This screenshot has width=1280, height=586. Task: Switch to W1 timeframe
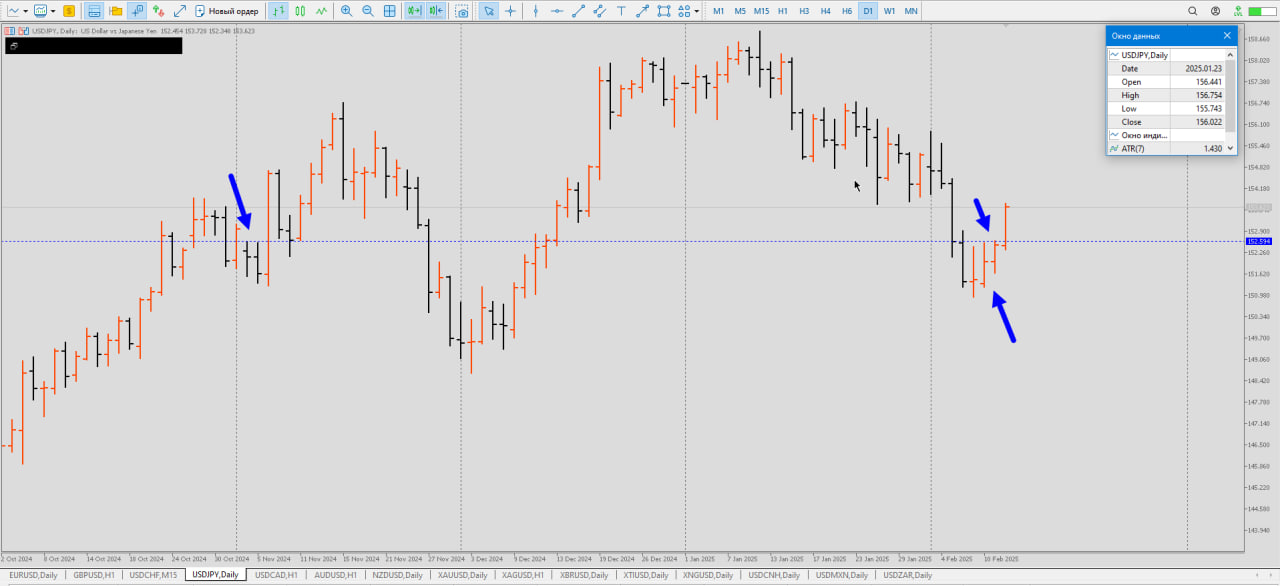click(889, 11)
